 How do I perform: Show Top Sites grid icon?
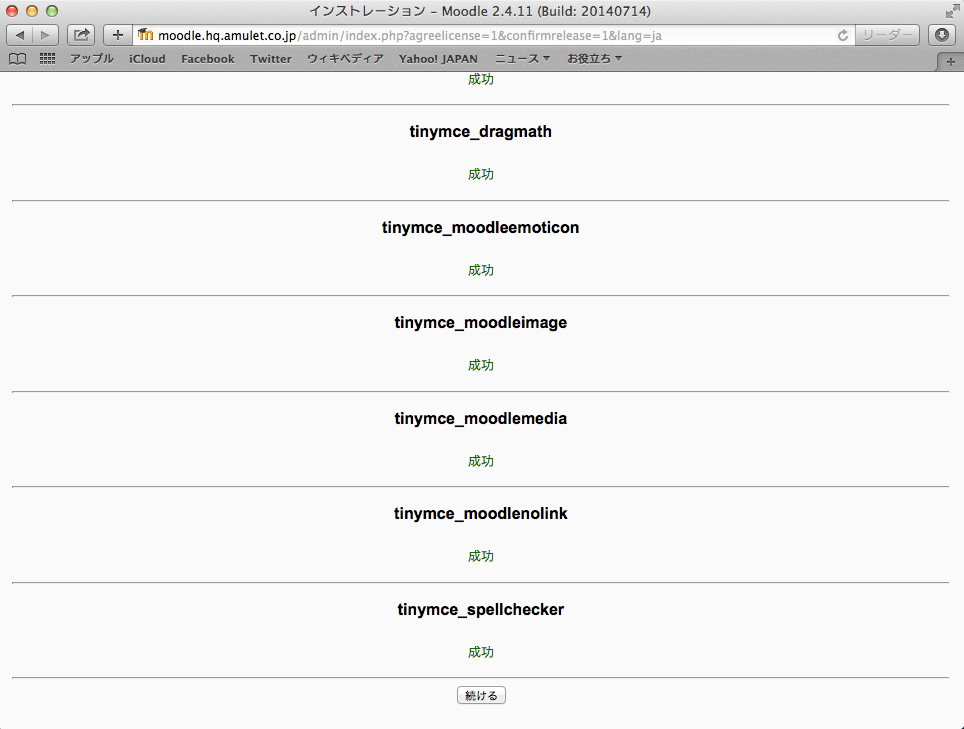point(47,59)
